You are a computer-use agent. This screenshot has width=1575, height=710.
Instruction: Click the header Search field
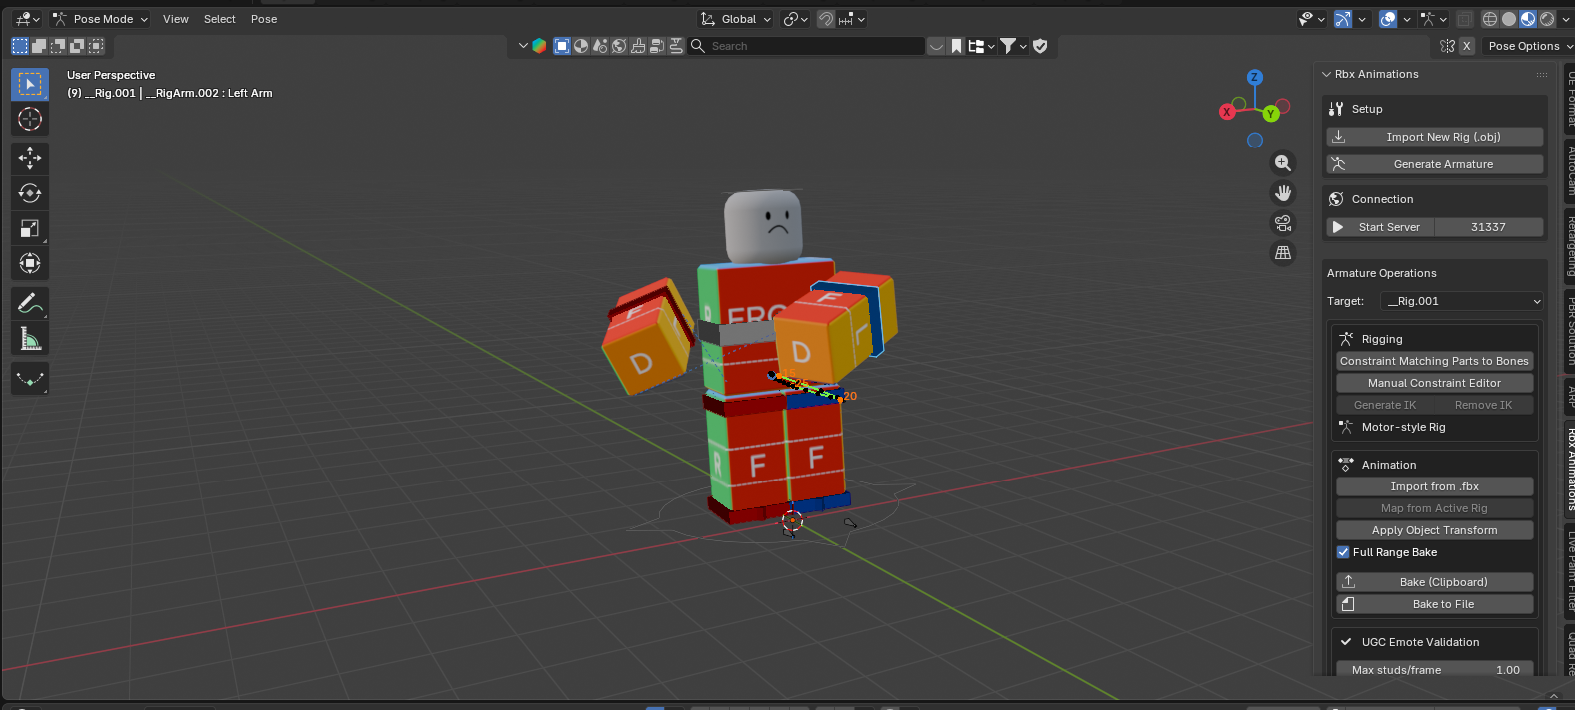[806, 46]
